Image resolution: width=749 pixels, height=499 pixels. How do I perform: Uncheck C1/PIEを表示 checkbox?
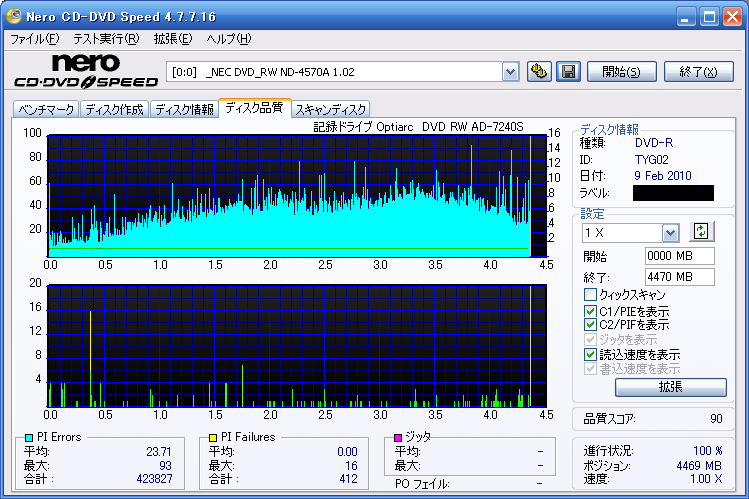point(590,311)
